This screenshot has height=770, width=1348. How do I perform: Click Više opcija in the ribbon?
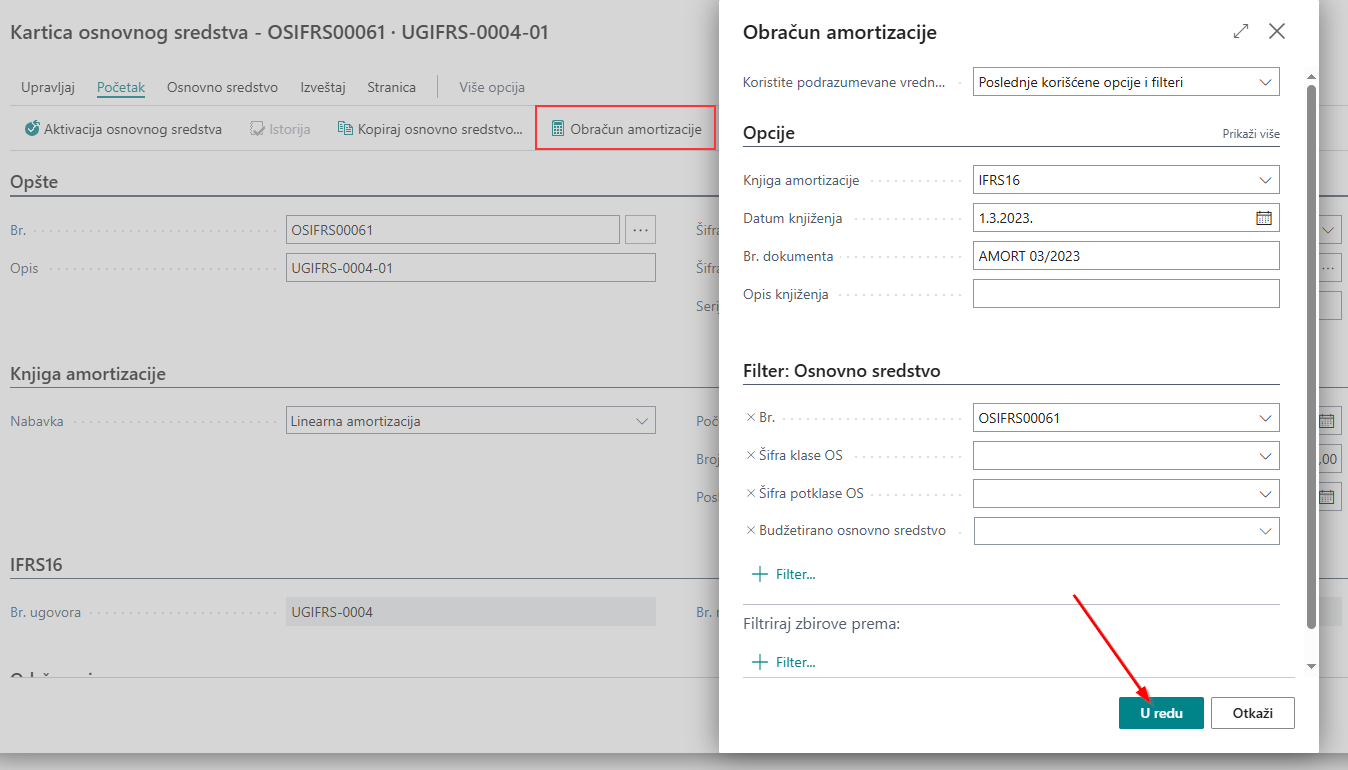(492, 87)
